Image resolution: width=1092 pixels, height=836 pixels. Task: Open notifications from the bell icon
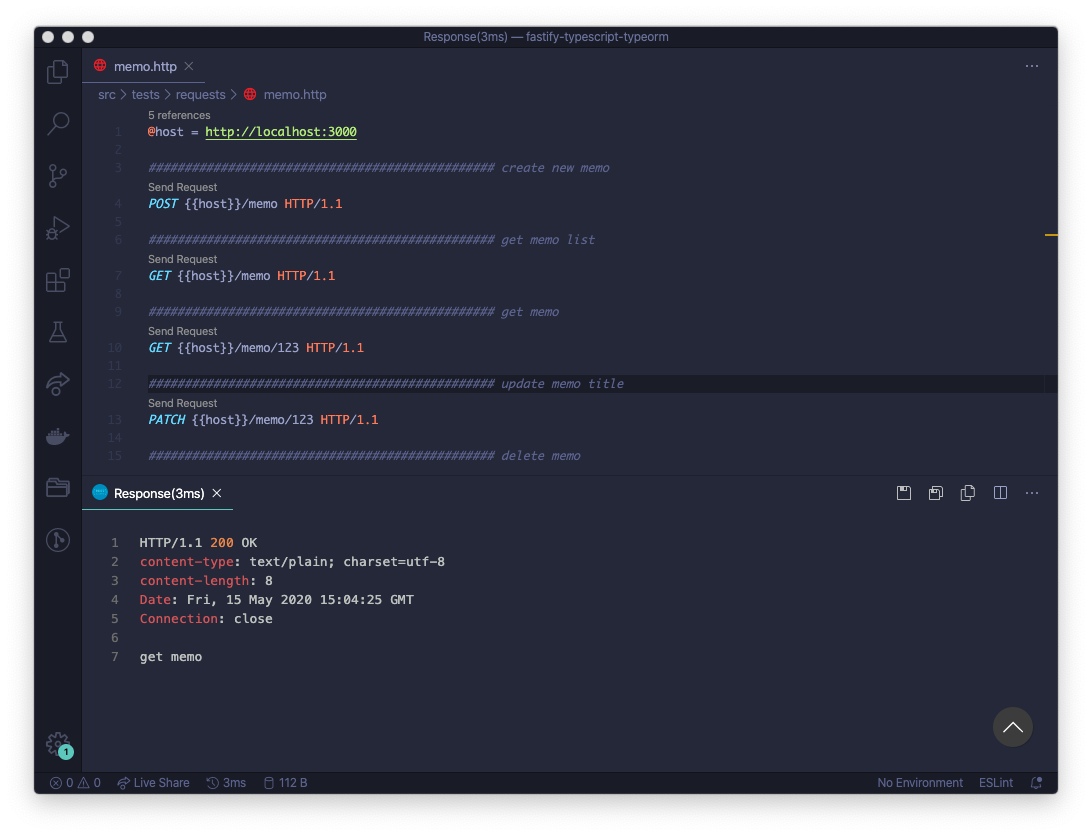click(x=1036, y=783)
